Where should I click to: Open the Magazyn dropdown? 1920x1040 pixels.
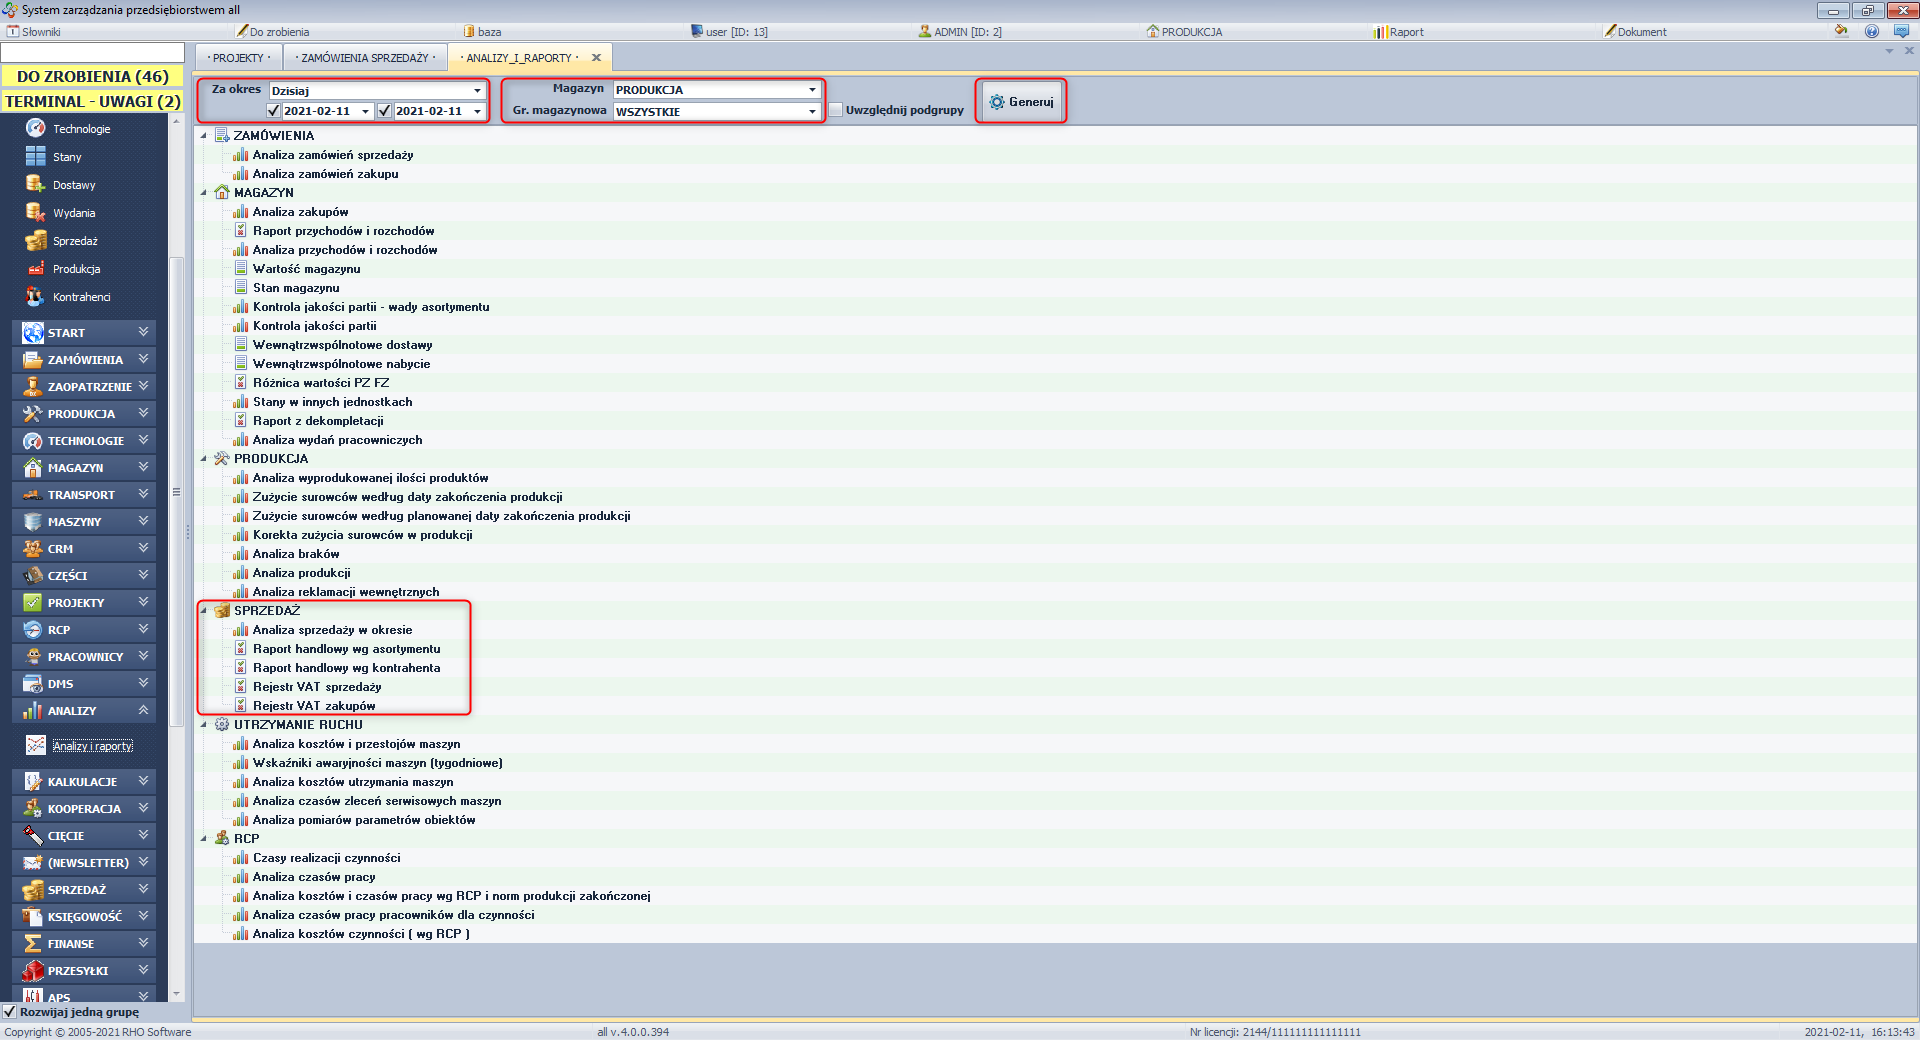point(812,90)
